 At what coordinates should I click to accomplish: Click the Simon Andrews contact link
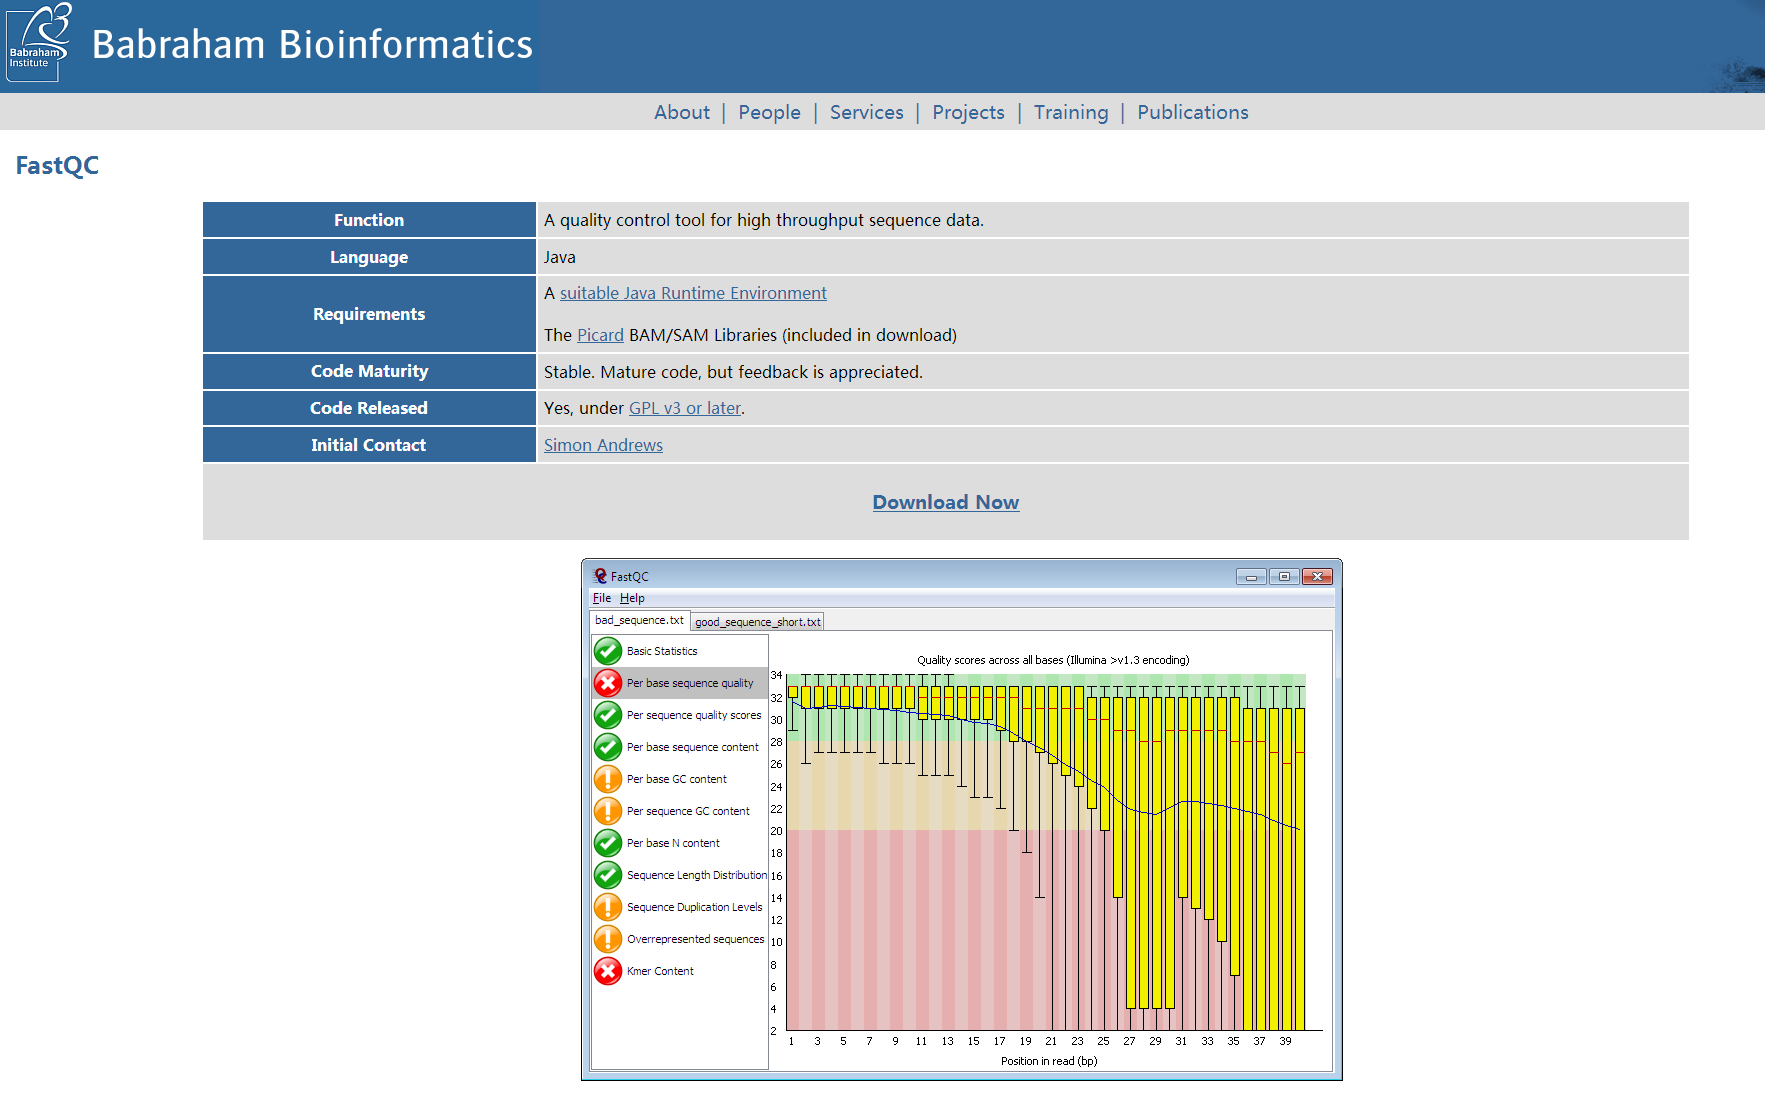pyautogui.click(x=603, y=445)
